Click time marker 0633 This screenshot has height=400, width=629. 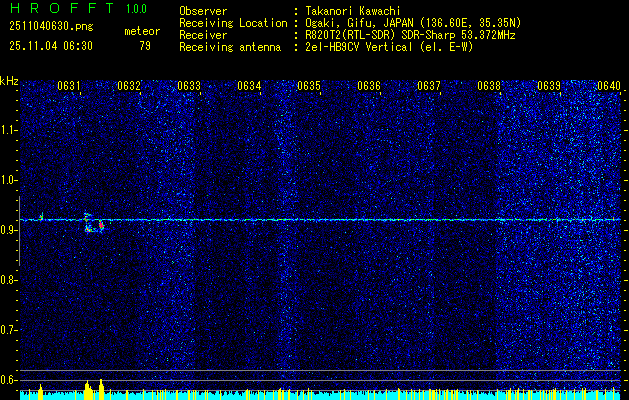point(189,86)
